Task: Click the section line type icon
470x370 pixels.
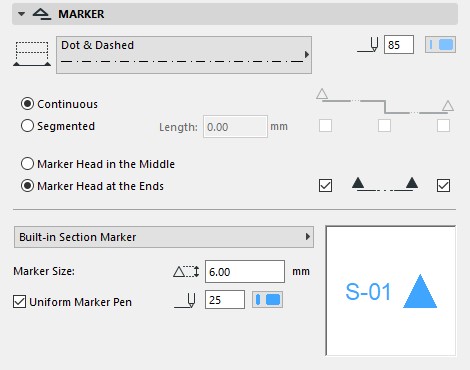Action: click(x=32, y=54)
